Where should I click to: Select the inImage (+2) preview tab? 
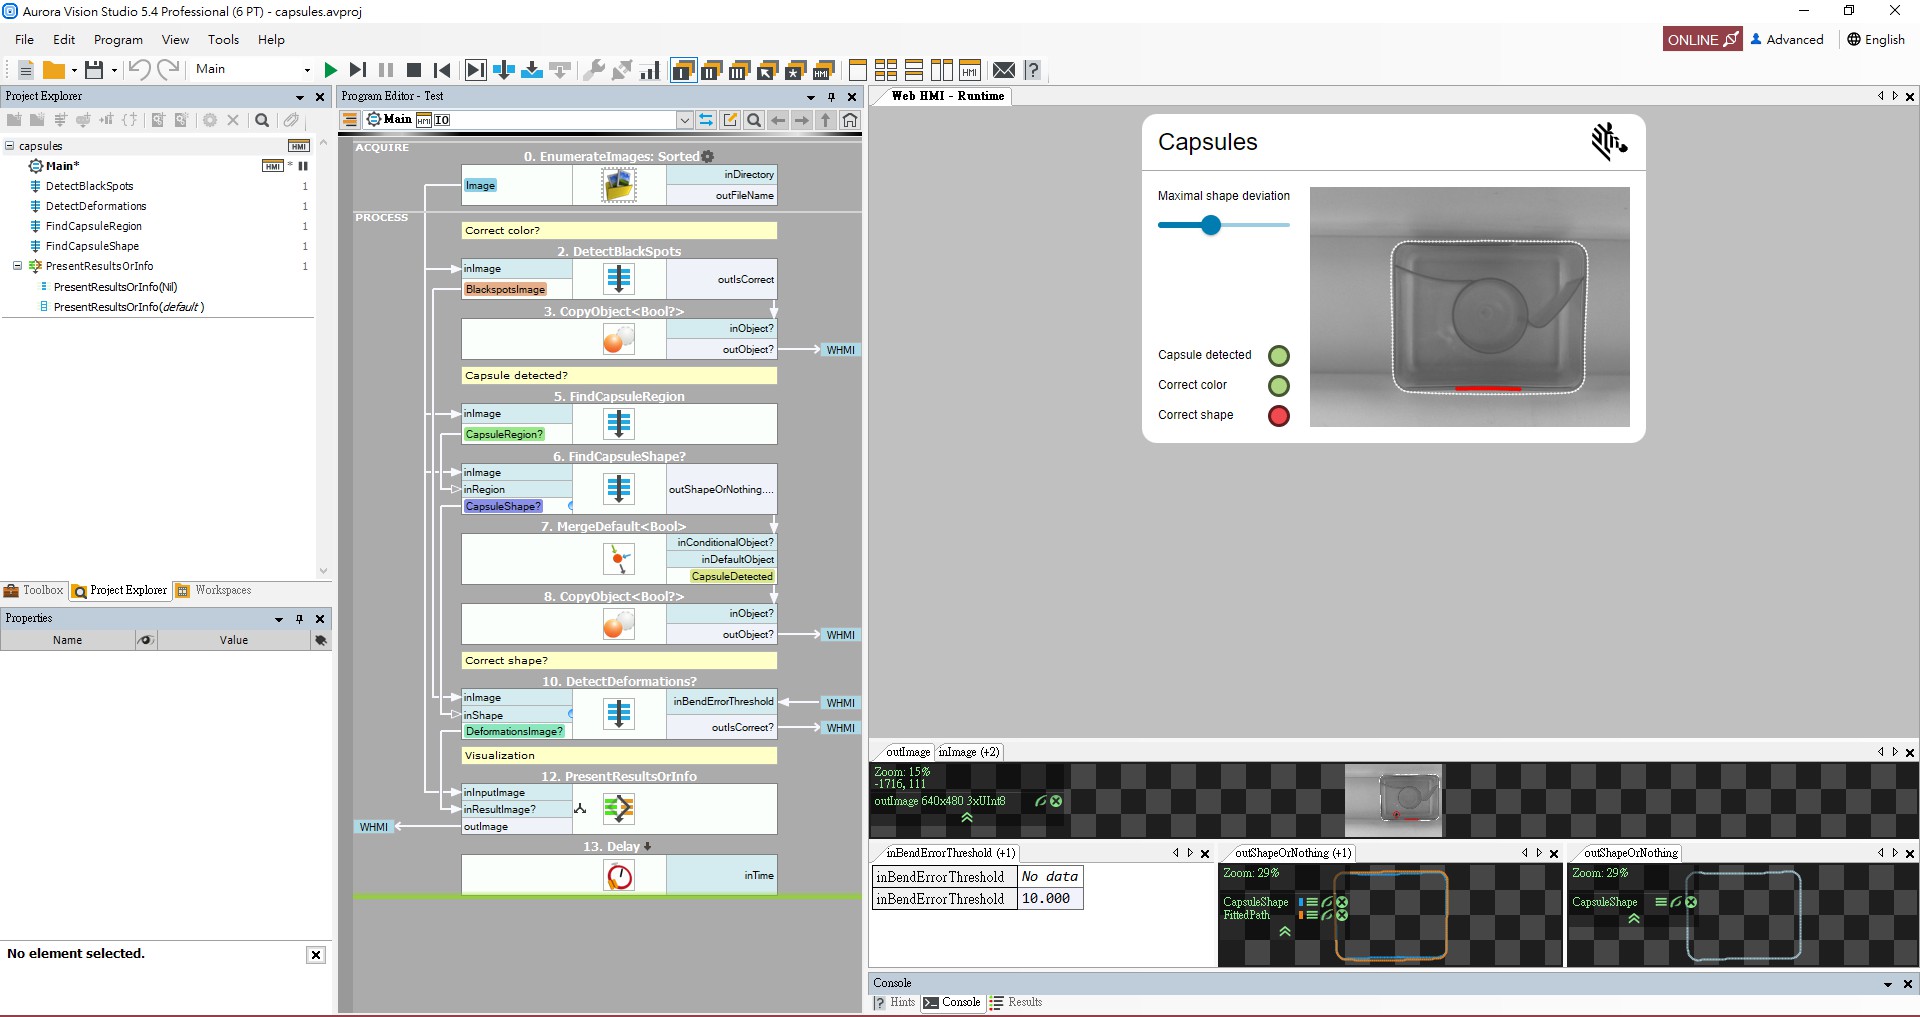click(969, 752)
